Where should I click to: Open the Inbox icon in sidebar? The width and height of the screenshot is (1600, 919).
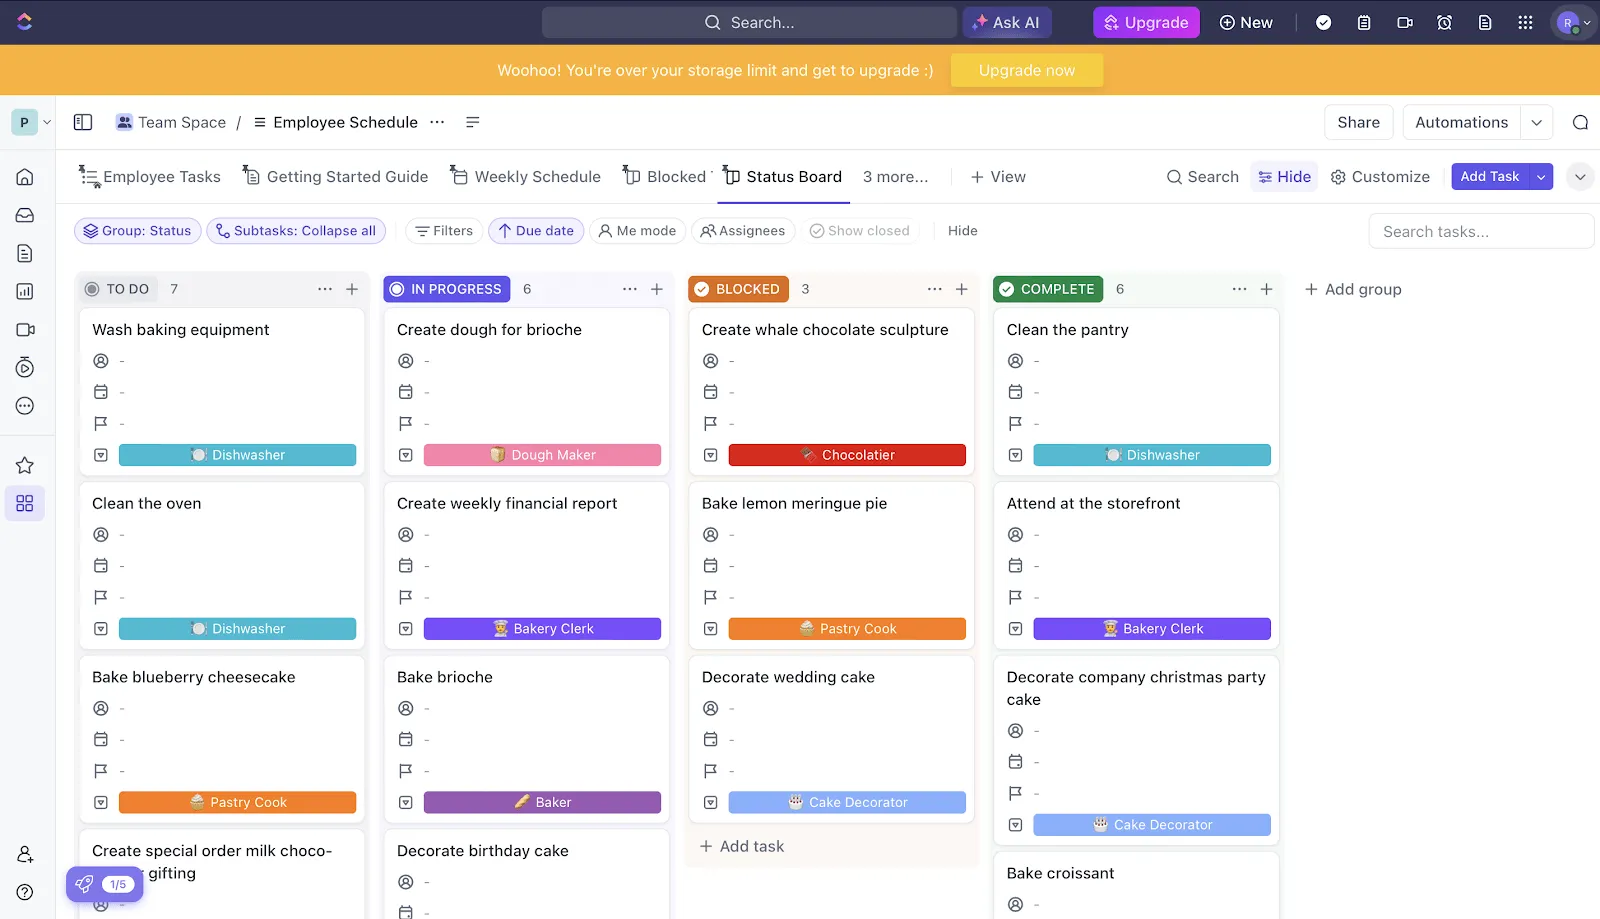point(25,215)
